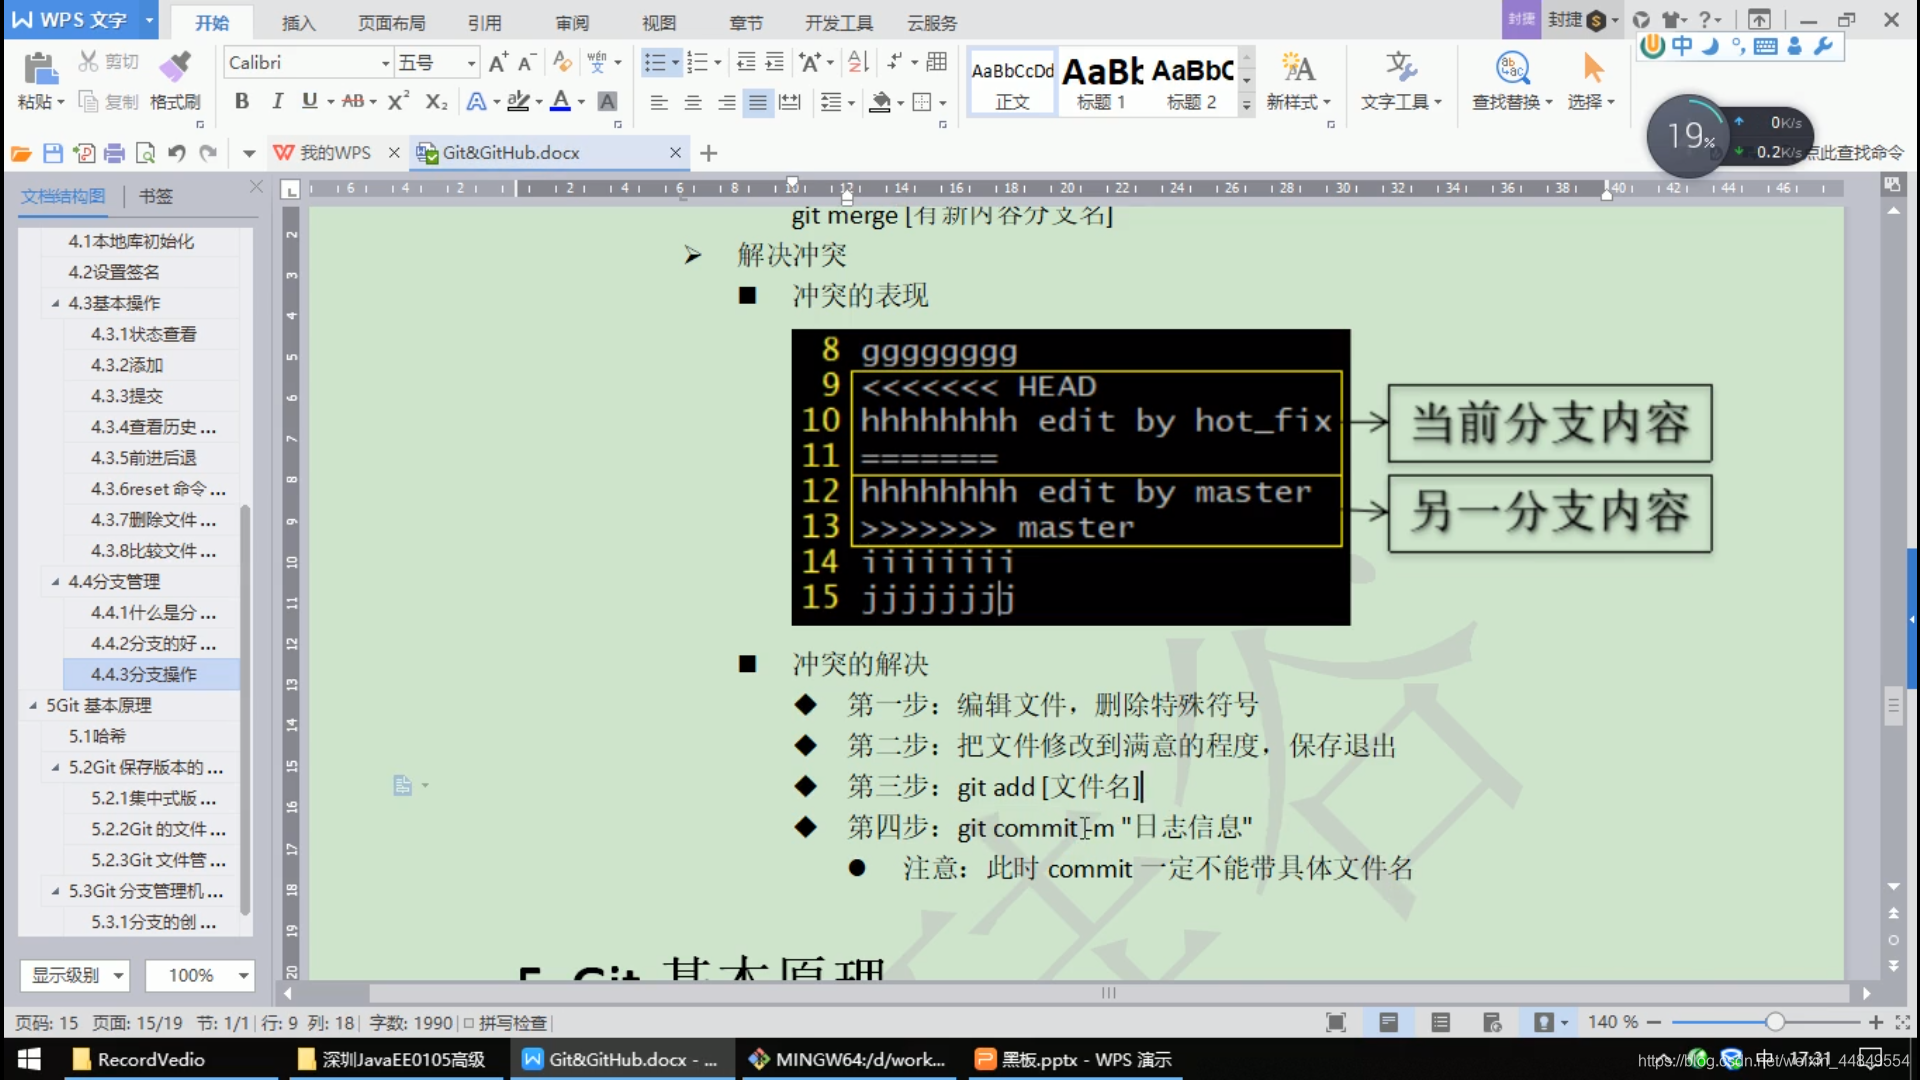This screenshot has height=1080, width=1920.
Task: Apply the 标题 1 style
Action: click(1101, 83)
